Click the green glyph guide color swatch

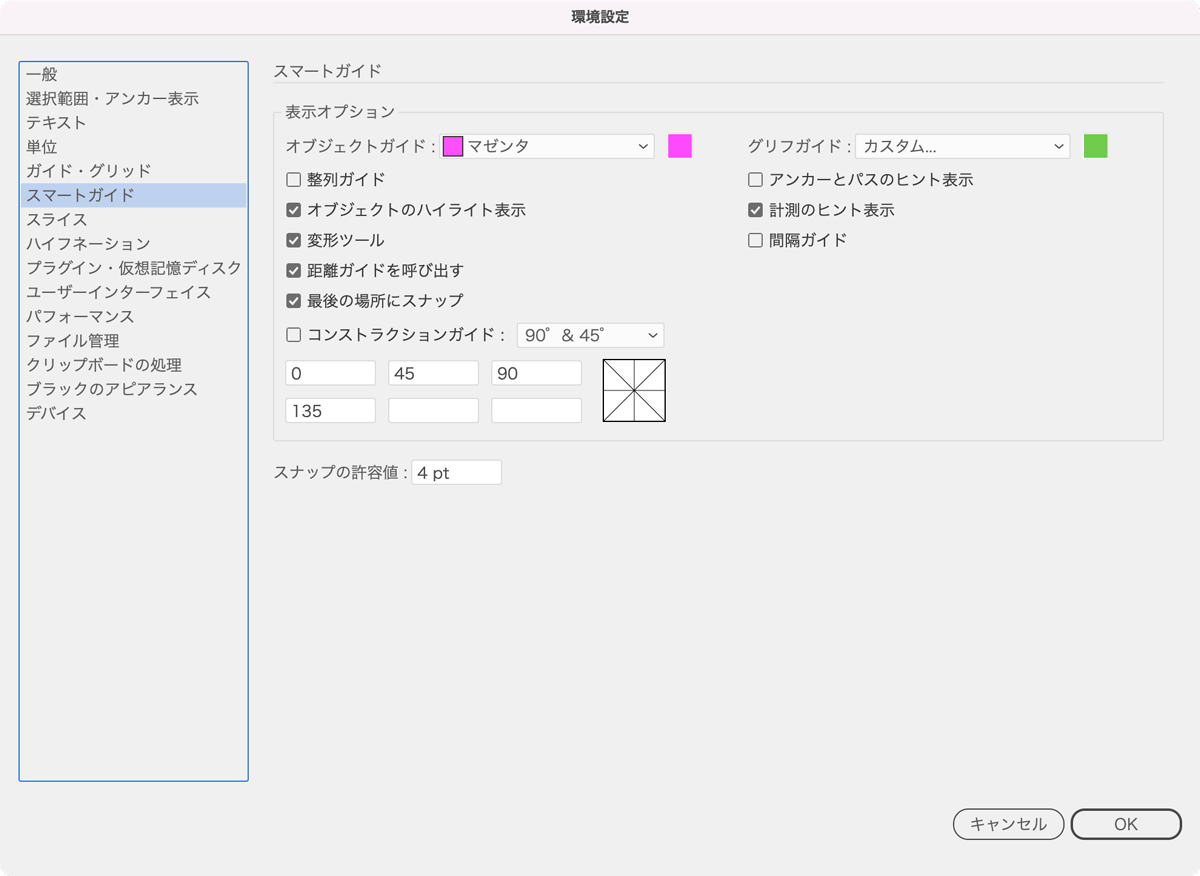pos(1096,146)
